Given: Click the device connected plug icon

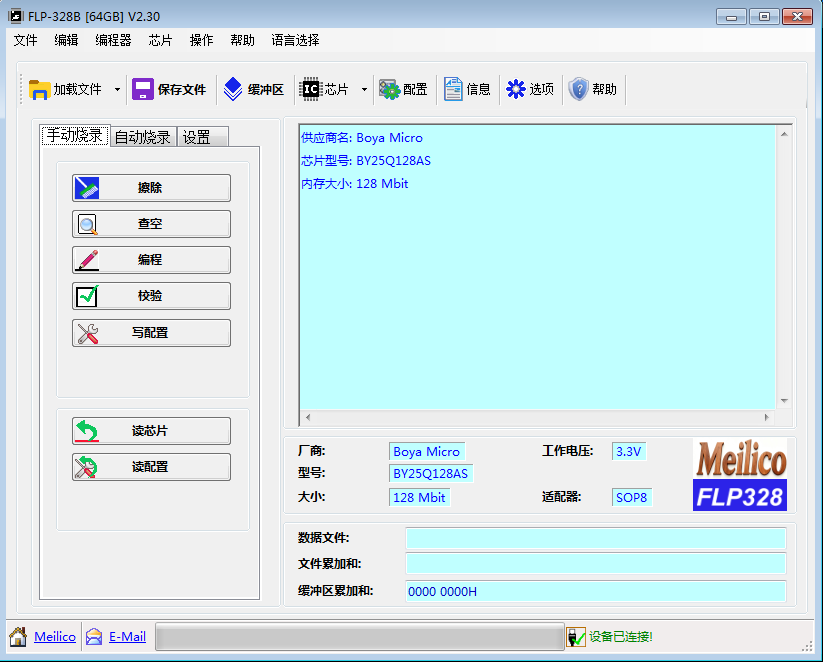Looking at the screenshot, I should [x=576, y=637].
